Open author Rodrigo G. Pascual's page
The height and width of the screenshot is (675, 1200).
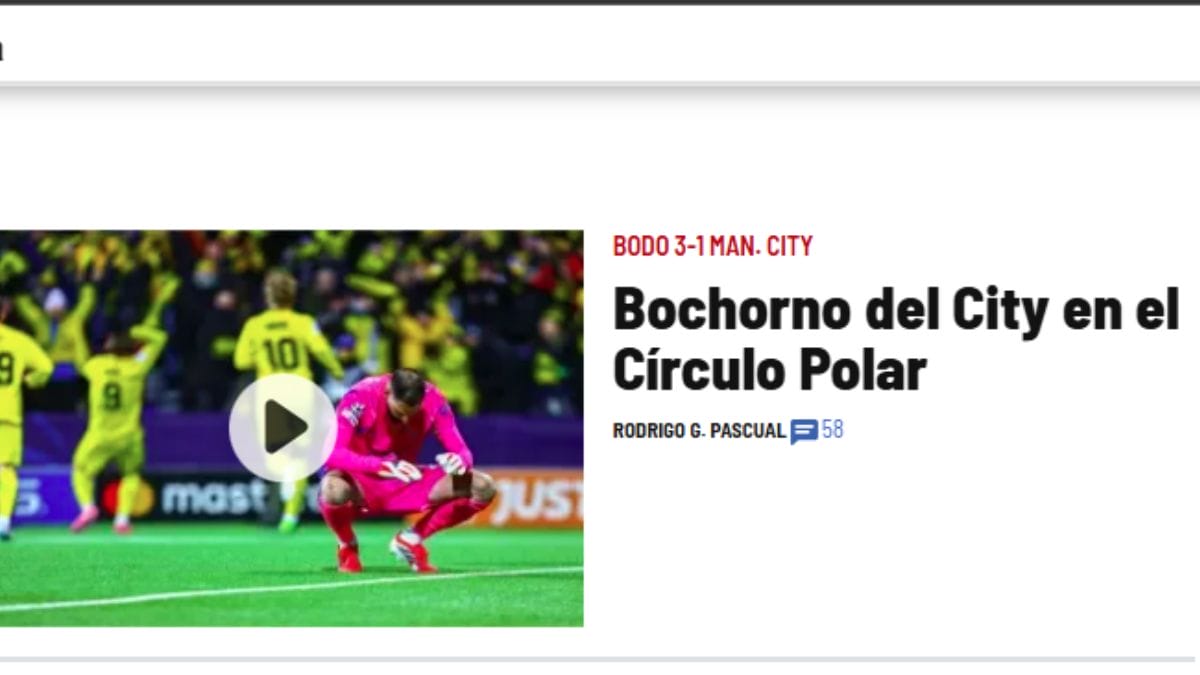pyautogui.click(x=699, y=431)
